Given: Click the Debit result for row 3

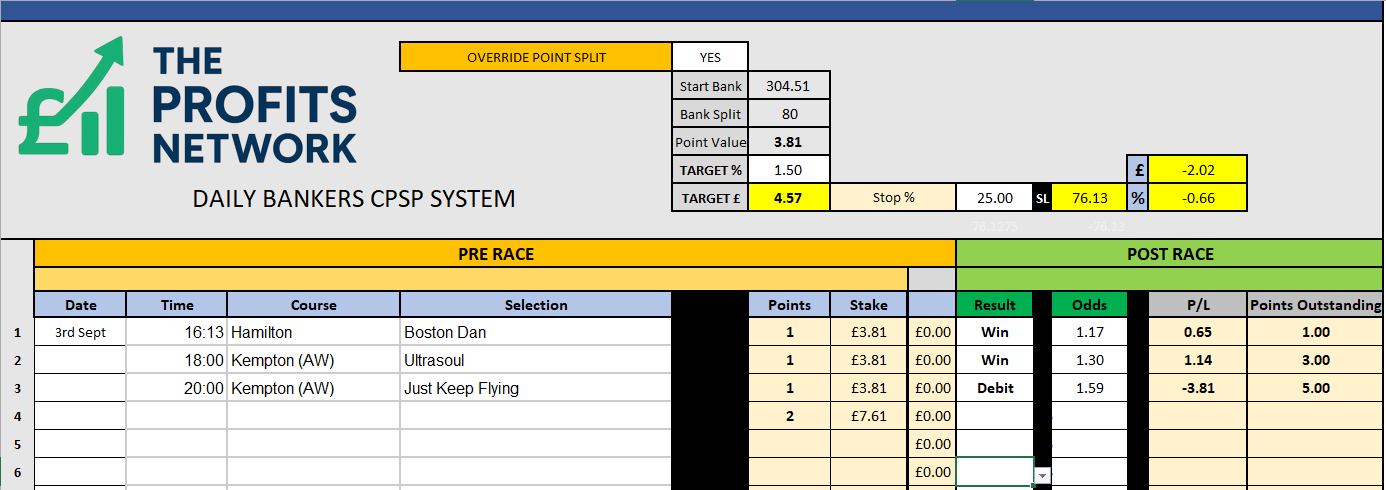Looking at the screenshot, I should pyautogui.click(x=994, y=388).
